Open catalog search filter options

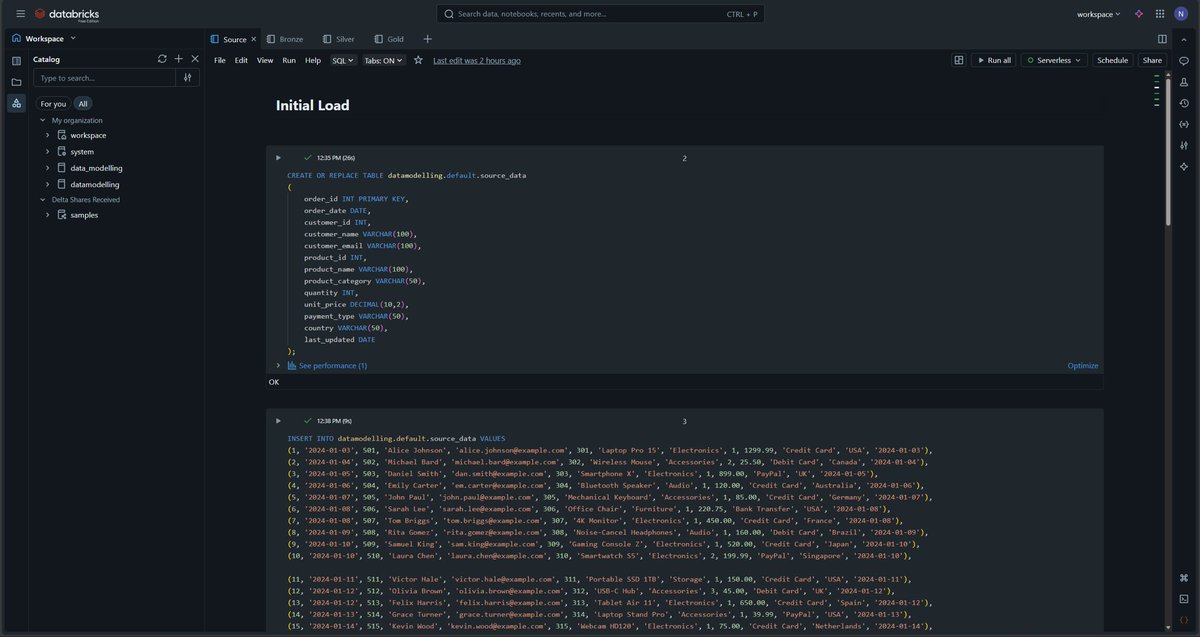coord(187,77)
